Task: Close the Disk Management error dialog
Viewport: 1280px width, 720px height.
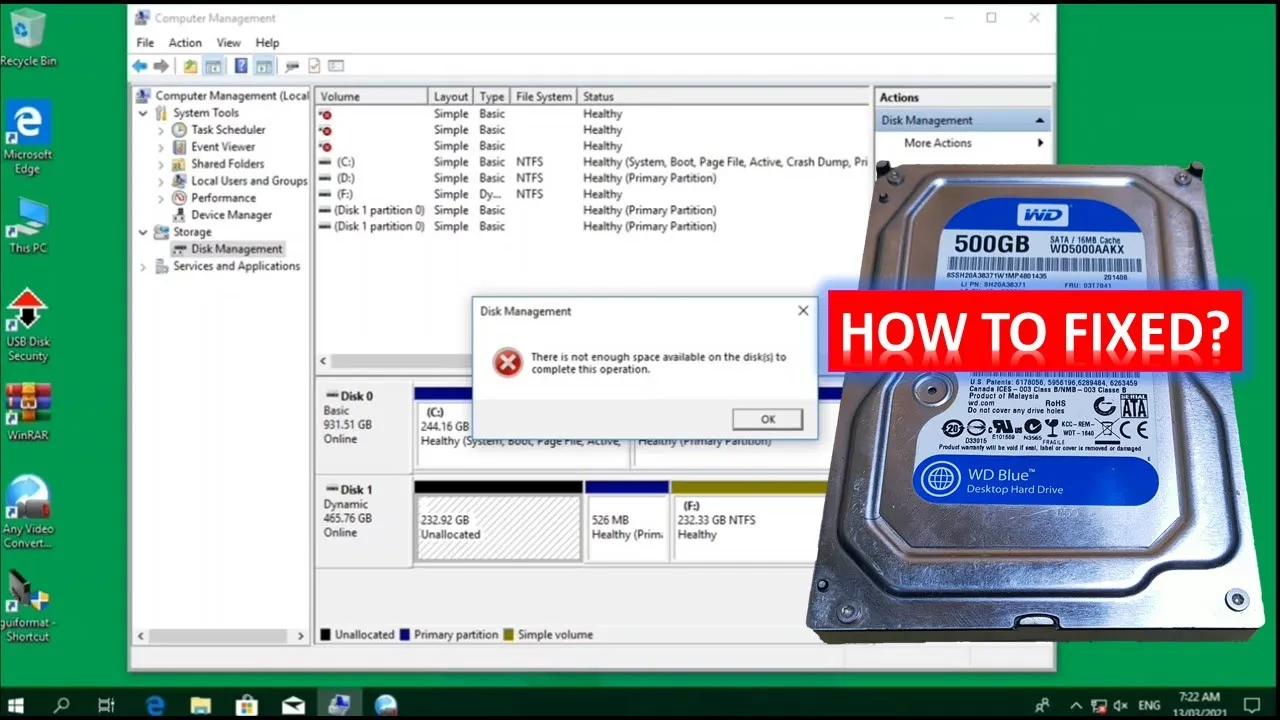Action: click(803, 311)
